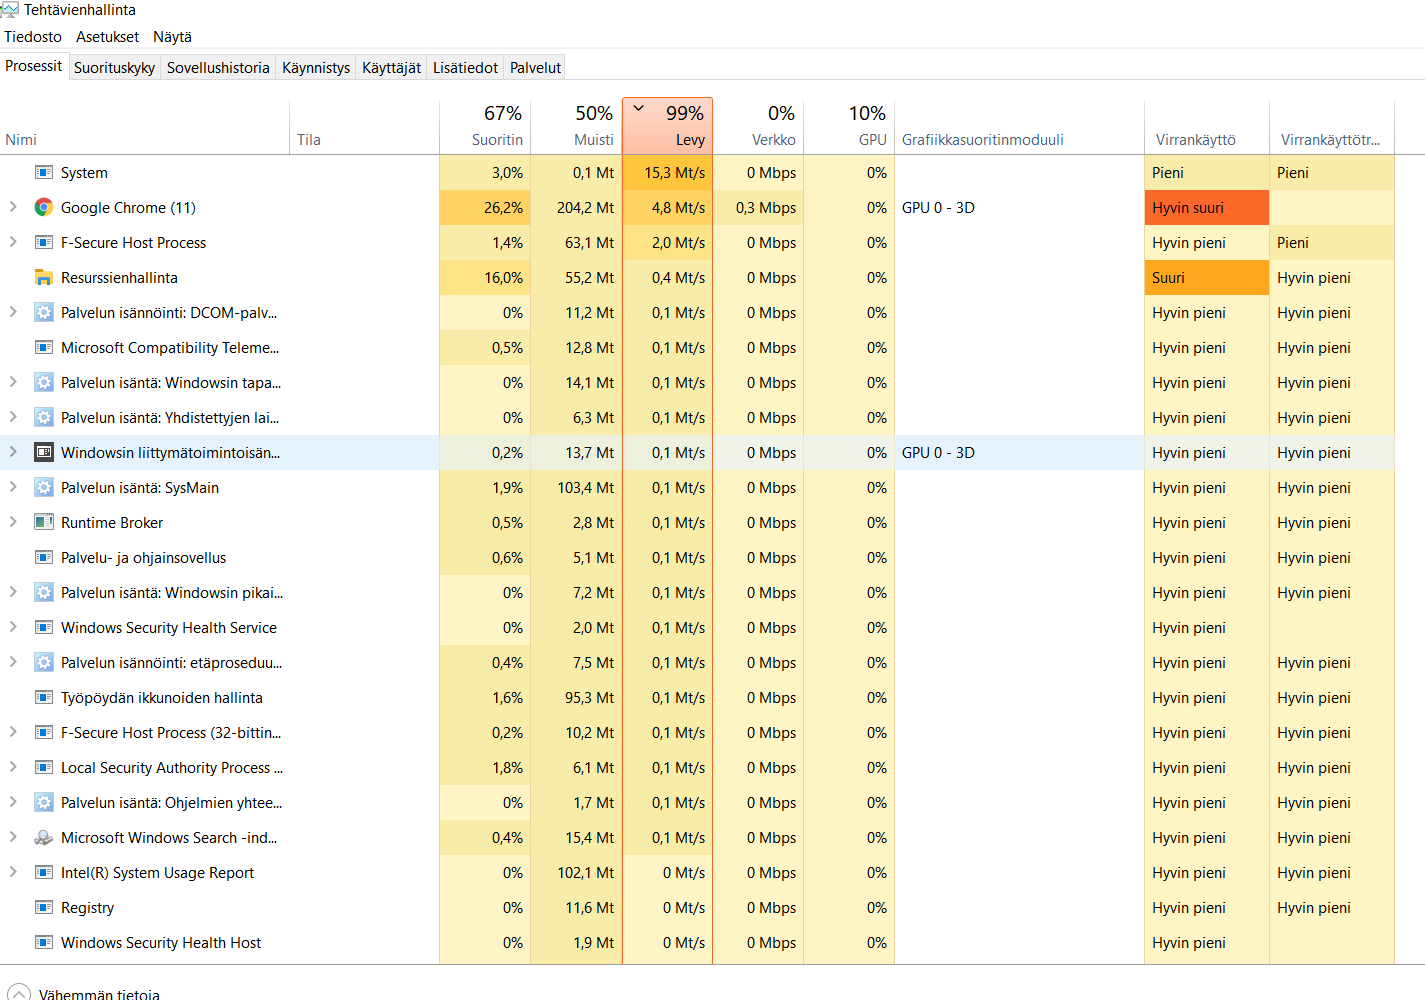Screen dimensions: 1425x1000
Task: Click the System process icon
Action: [x=44, y=173]
